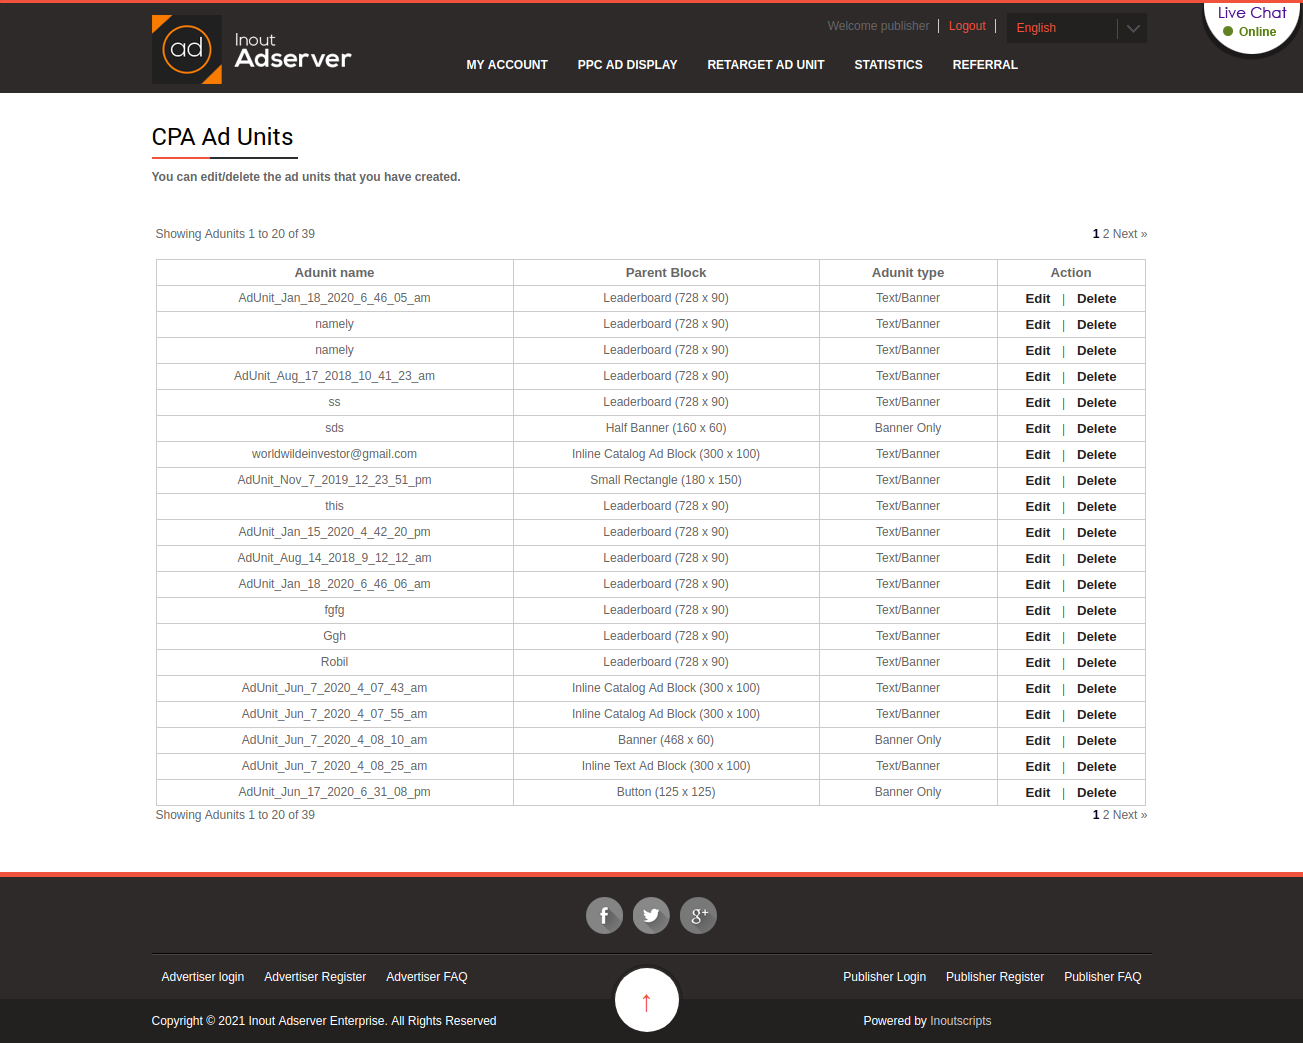Edit AdUnit_Jan_18_2020_6_46_05_am
The width and height of the screenshot is (1303, 1043).
coord(1038,299)
